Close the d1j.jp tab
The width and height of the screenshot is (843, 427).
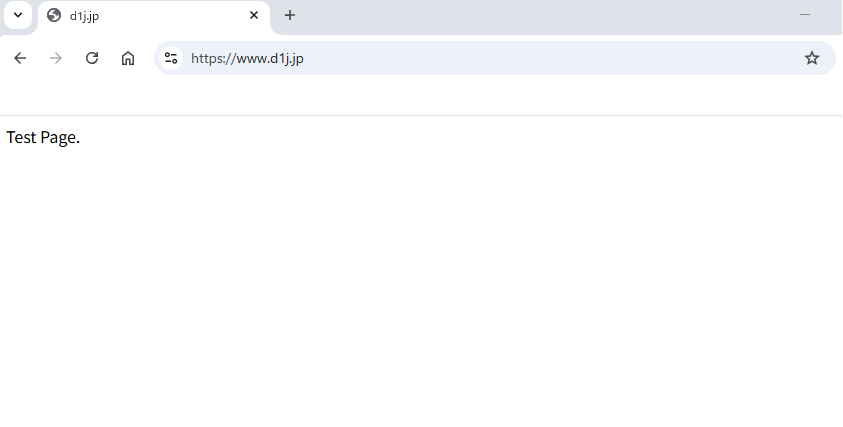[x=254, y=15]
